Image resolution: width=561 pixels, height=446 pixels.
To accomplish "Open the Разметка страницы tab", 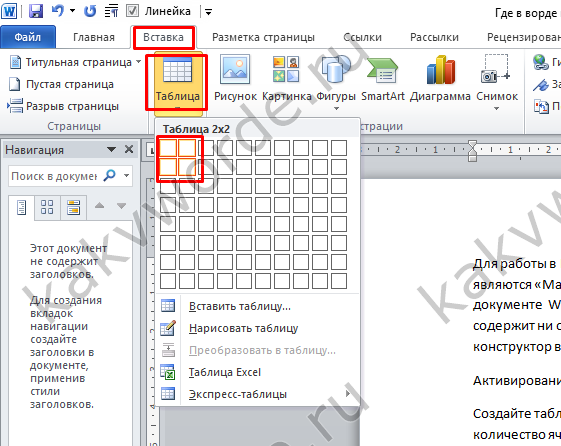I will 263,37.
